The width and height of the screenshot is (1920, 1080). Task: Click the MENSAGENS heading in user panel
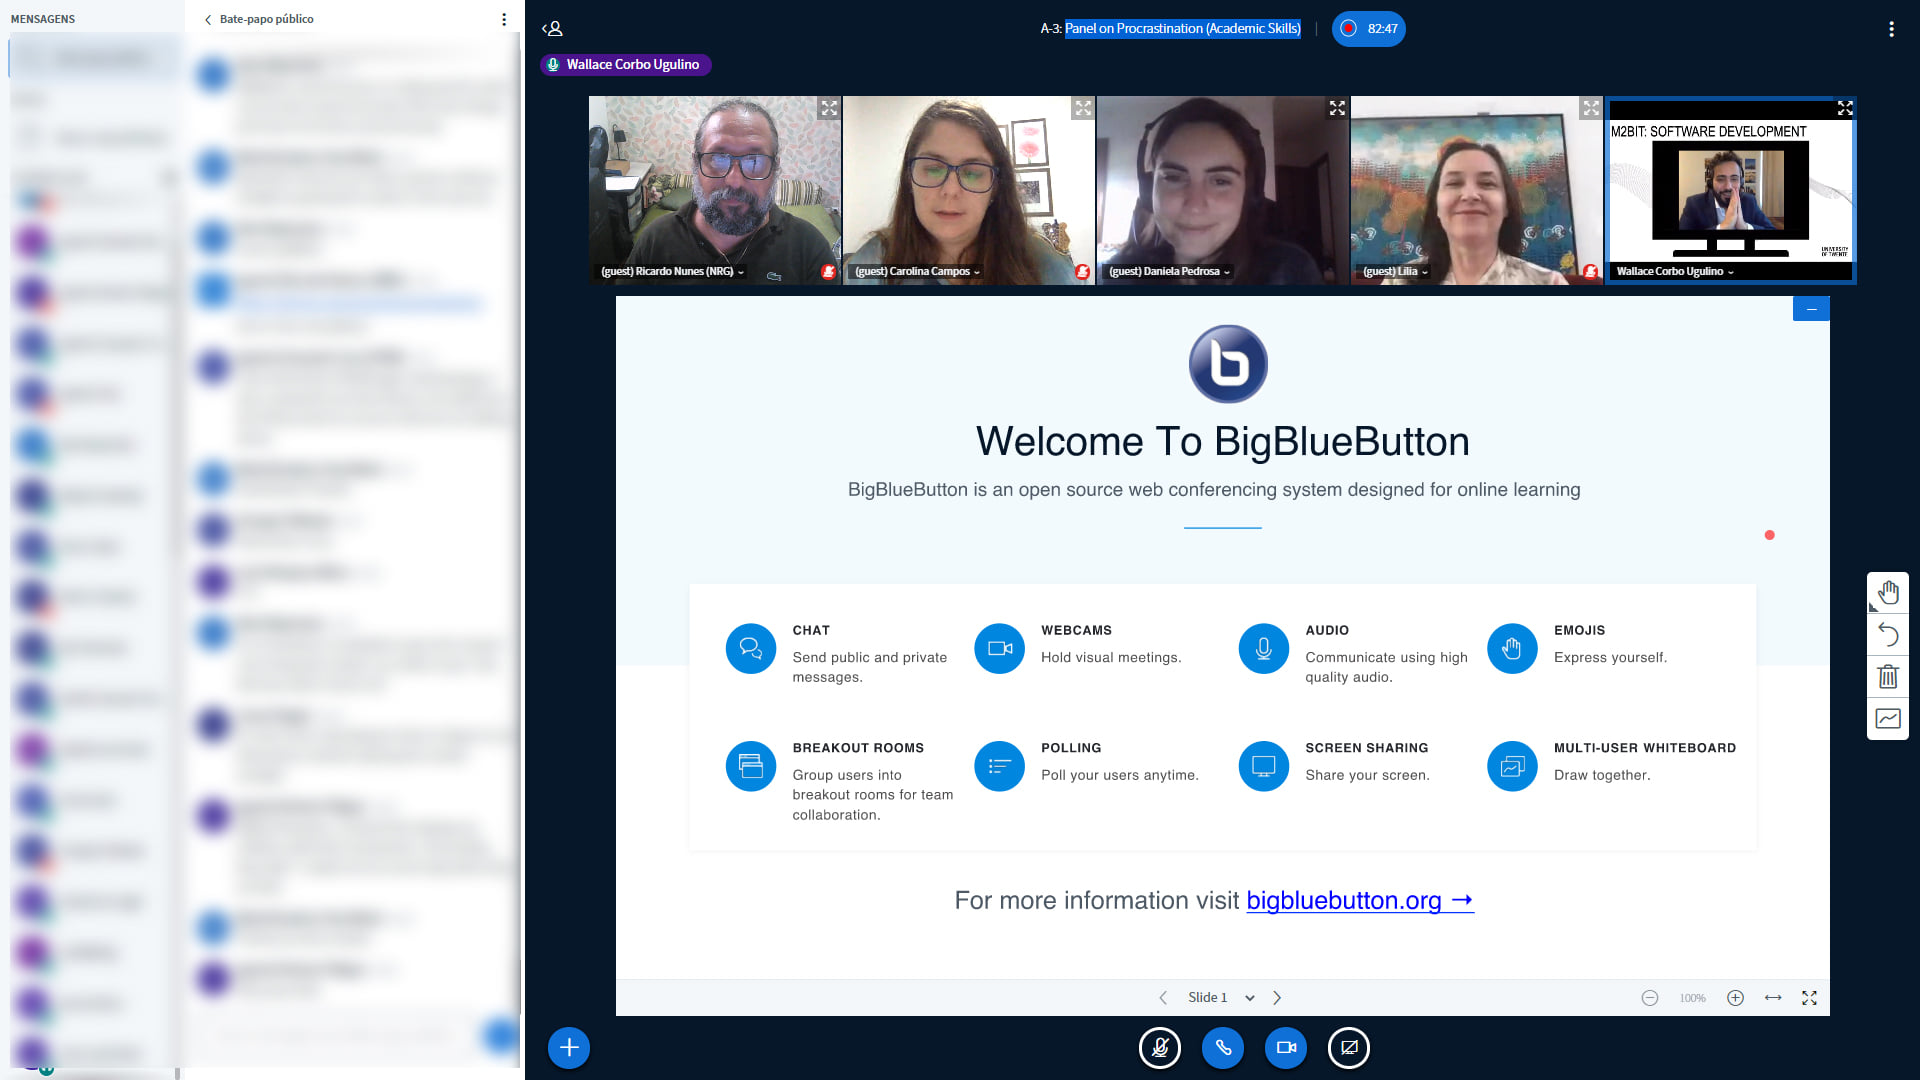coord(43,19)
